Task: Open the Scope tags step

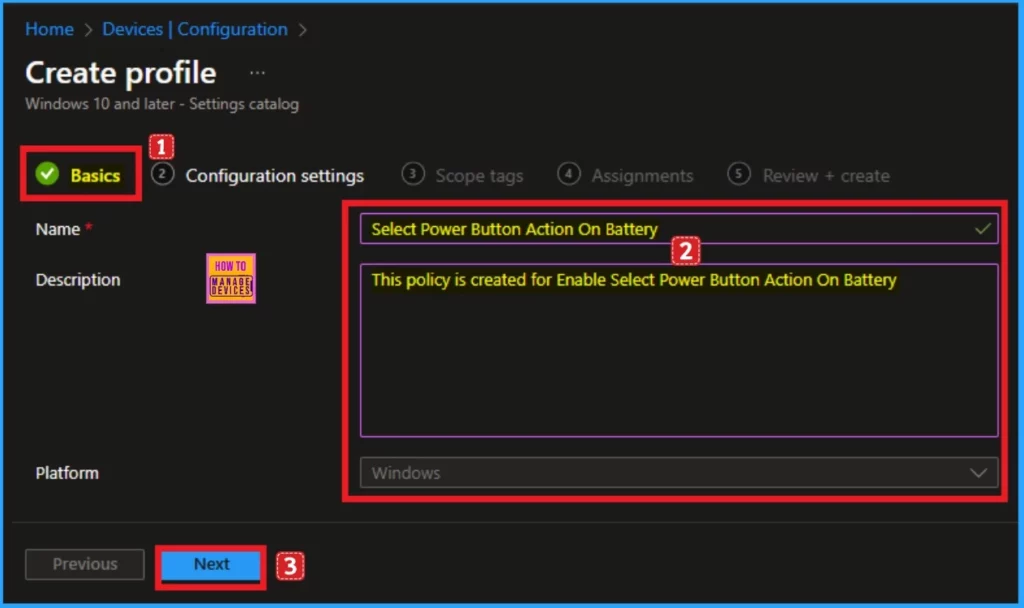Action: (479, 176)
